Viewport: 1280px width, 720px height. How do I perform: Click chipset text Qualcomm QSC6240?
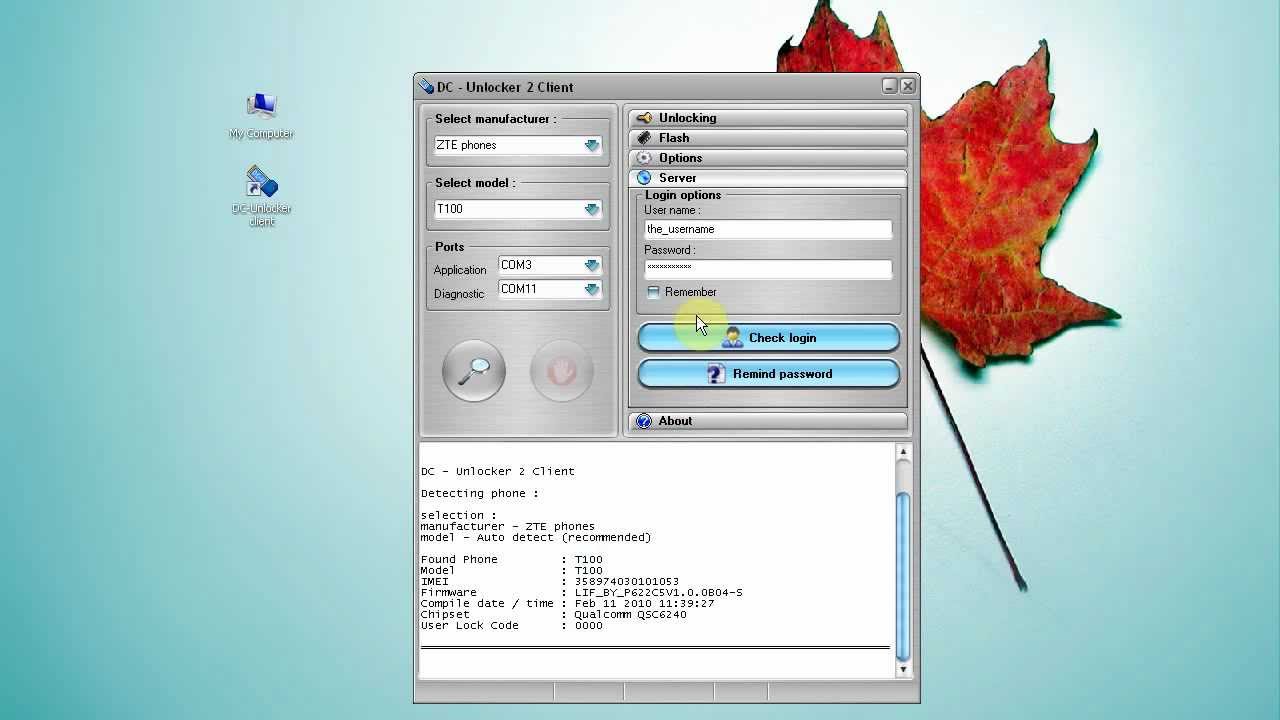coord(630,614)
